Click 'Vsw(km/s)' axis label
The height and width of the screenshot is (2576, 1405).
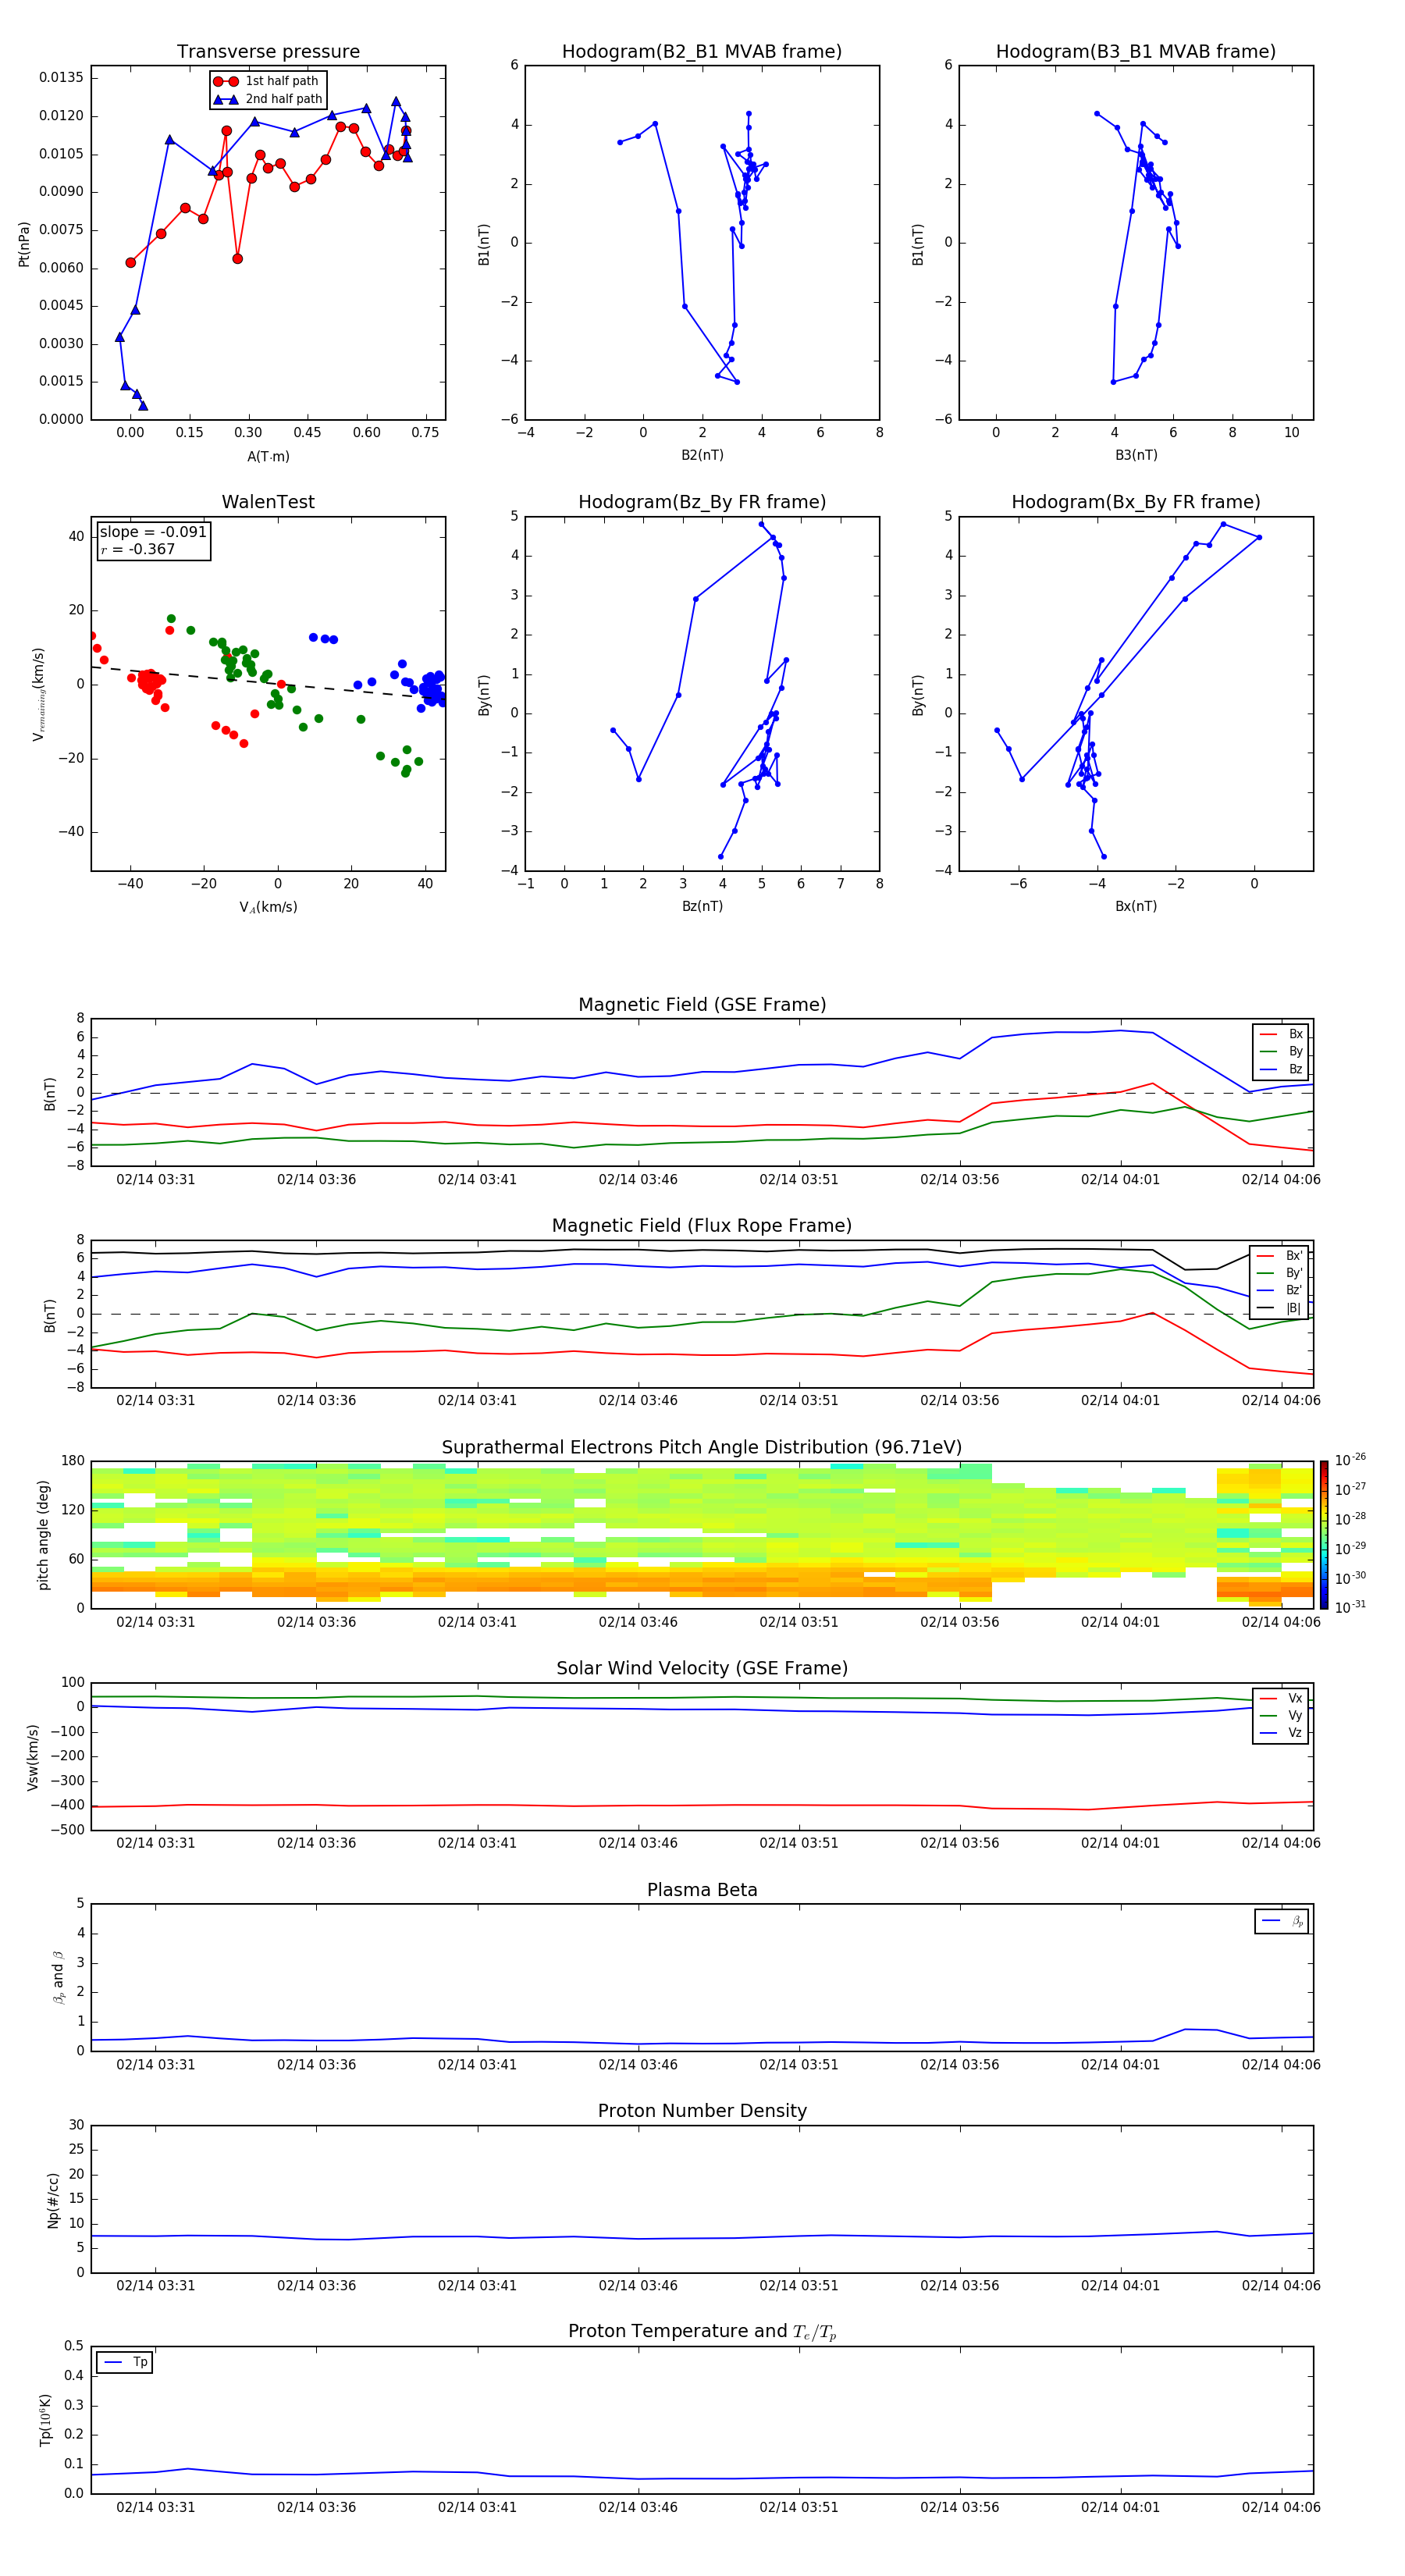point(32,1757)
